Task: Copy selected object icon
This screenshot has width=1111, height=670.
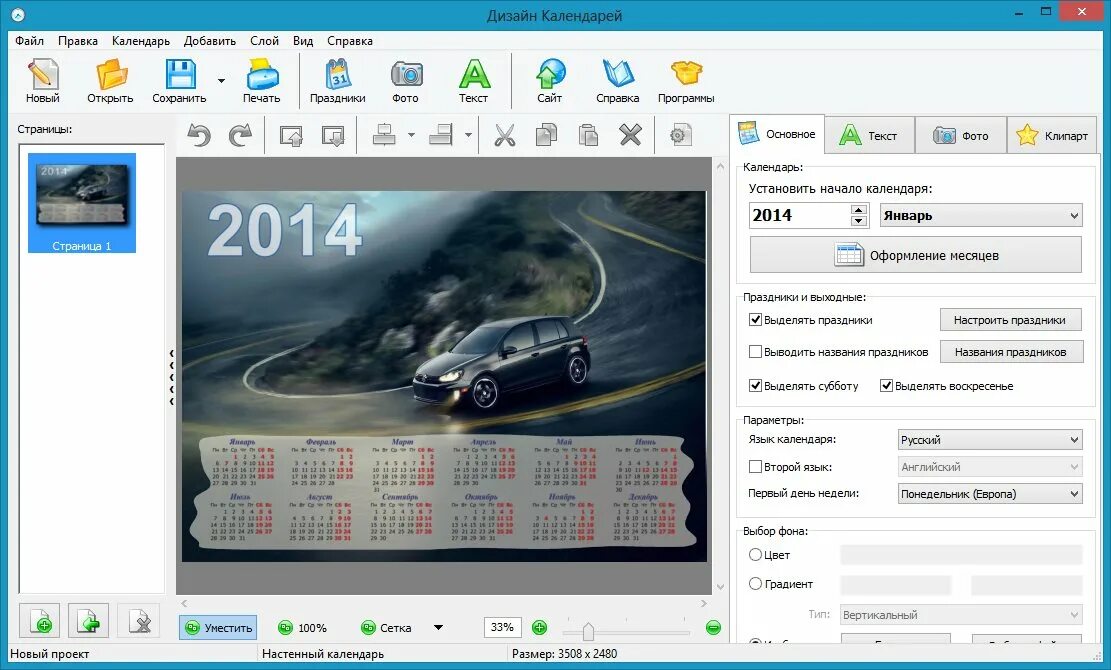Action: [x=546, y=135]
